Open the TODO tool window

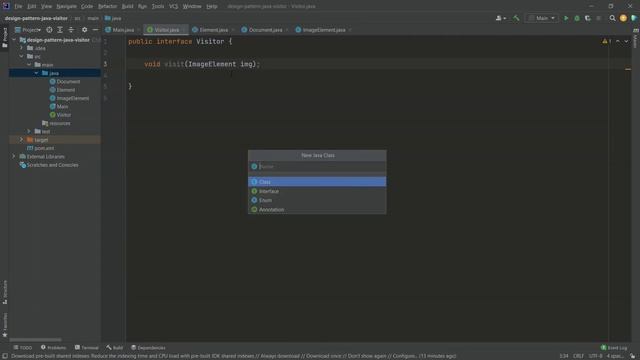coord(23,348)
